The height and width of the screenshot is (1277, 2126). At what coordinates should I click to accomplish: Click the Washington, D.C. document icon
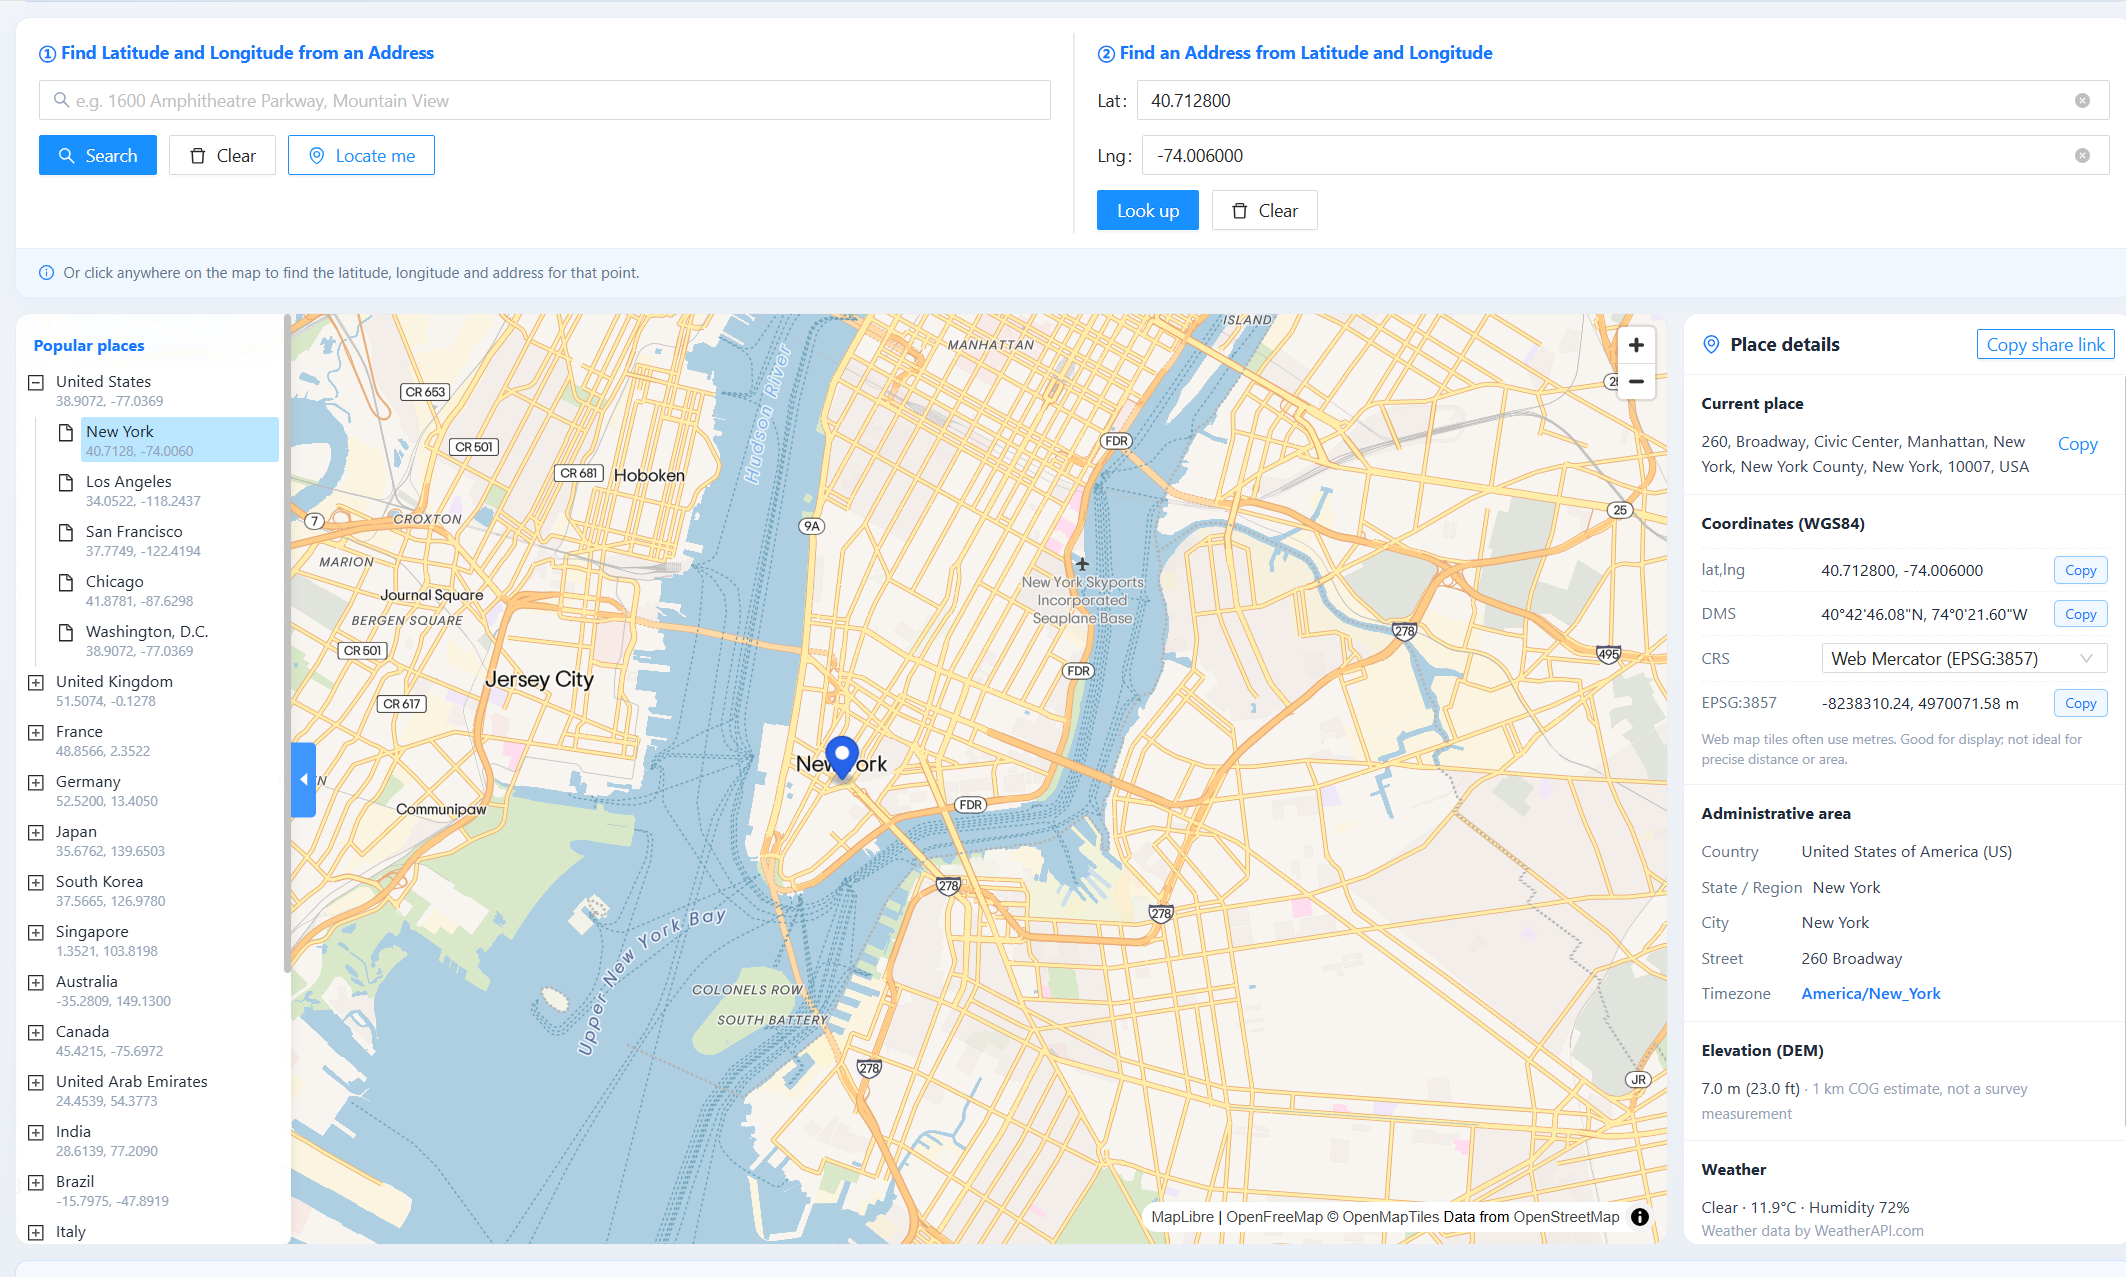pos(66,632)
